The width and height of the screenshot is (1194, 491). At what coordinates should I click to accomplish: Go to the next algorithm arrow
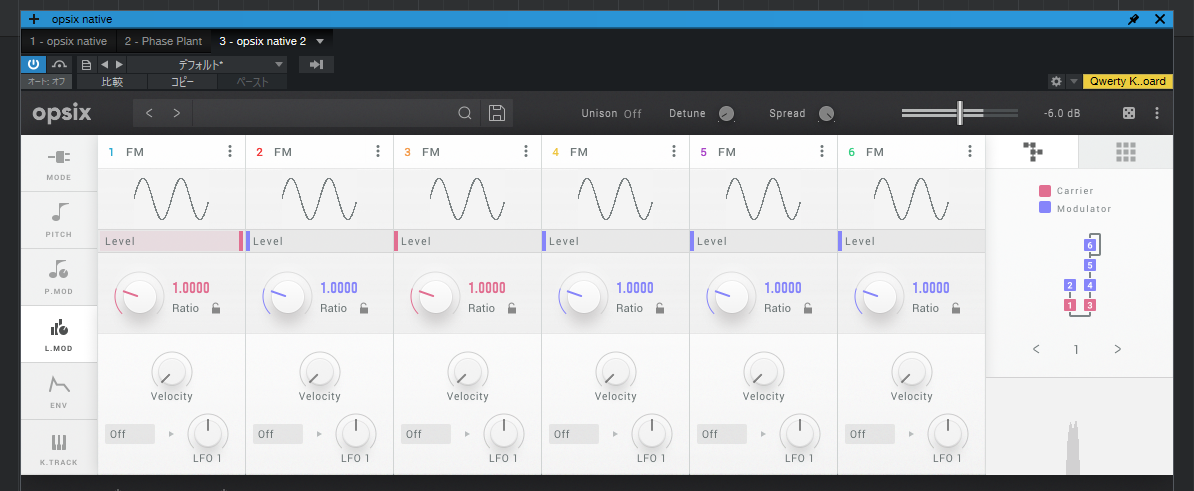click(x=1117, y=350)
